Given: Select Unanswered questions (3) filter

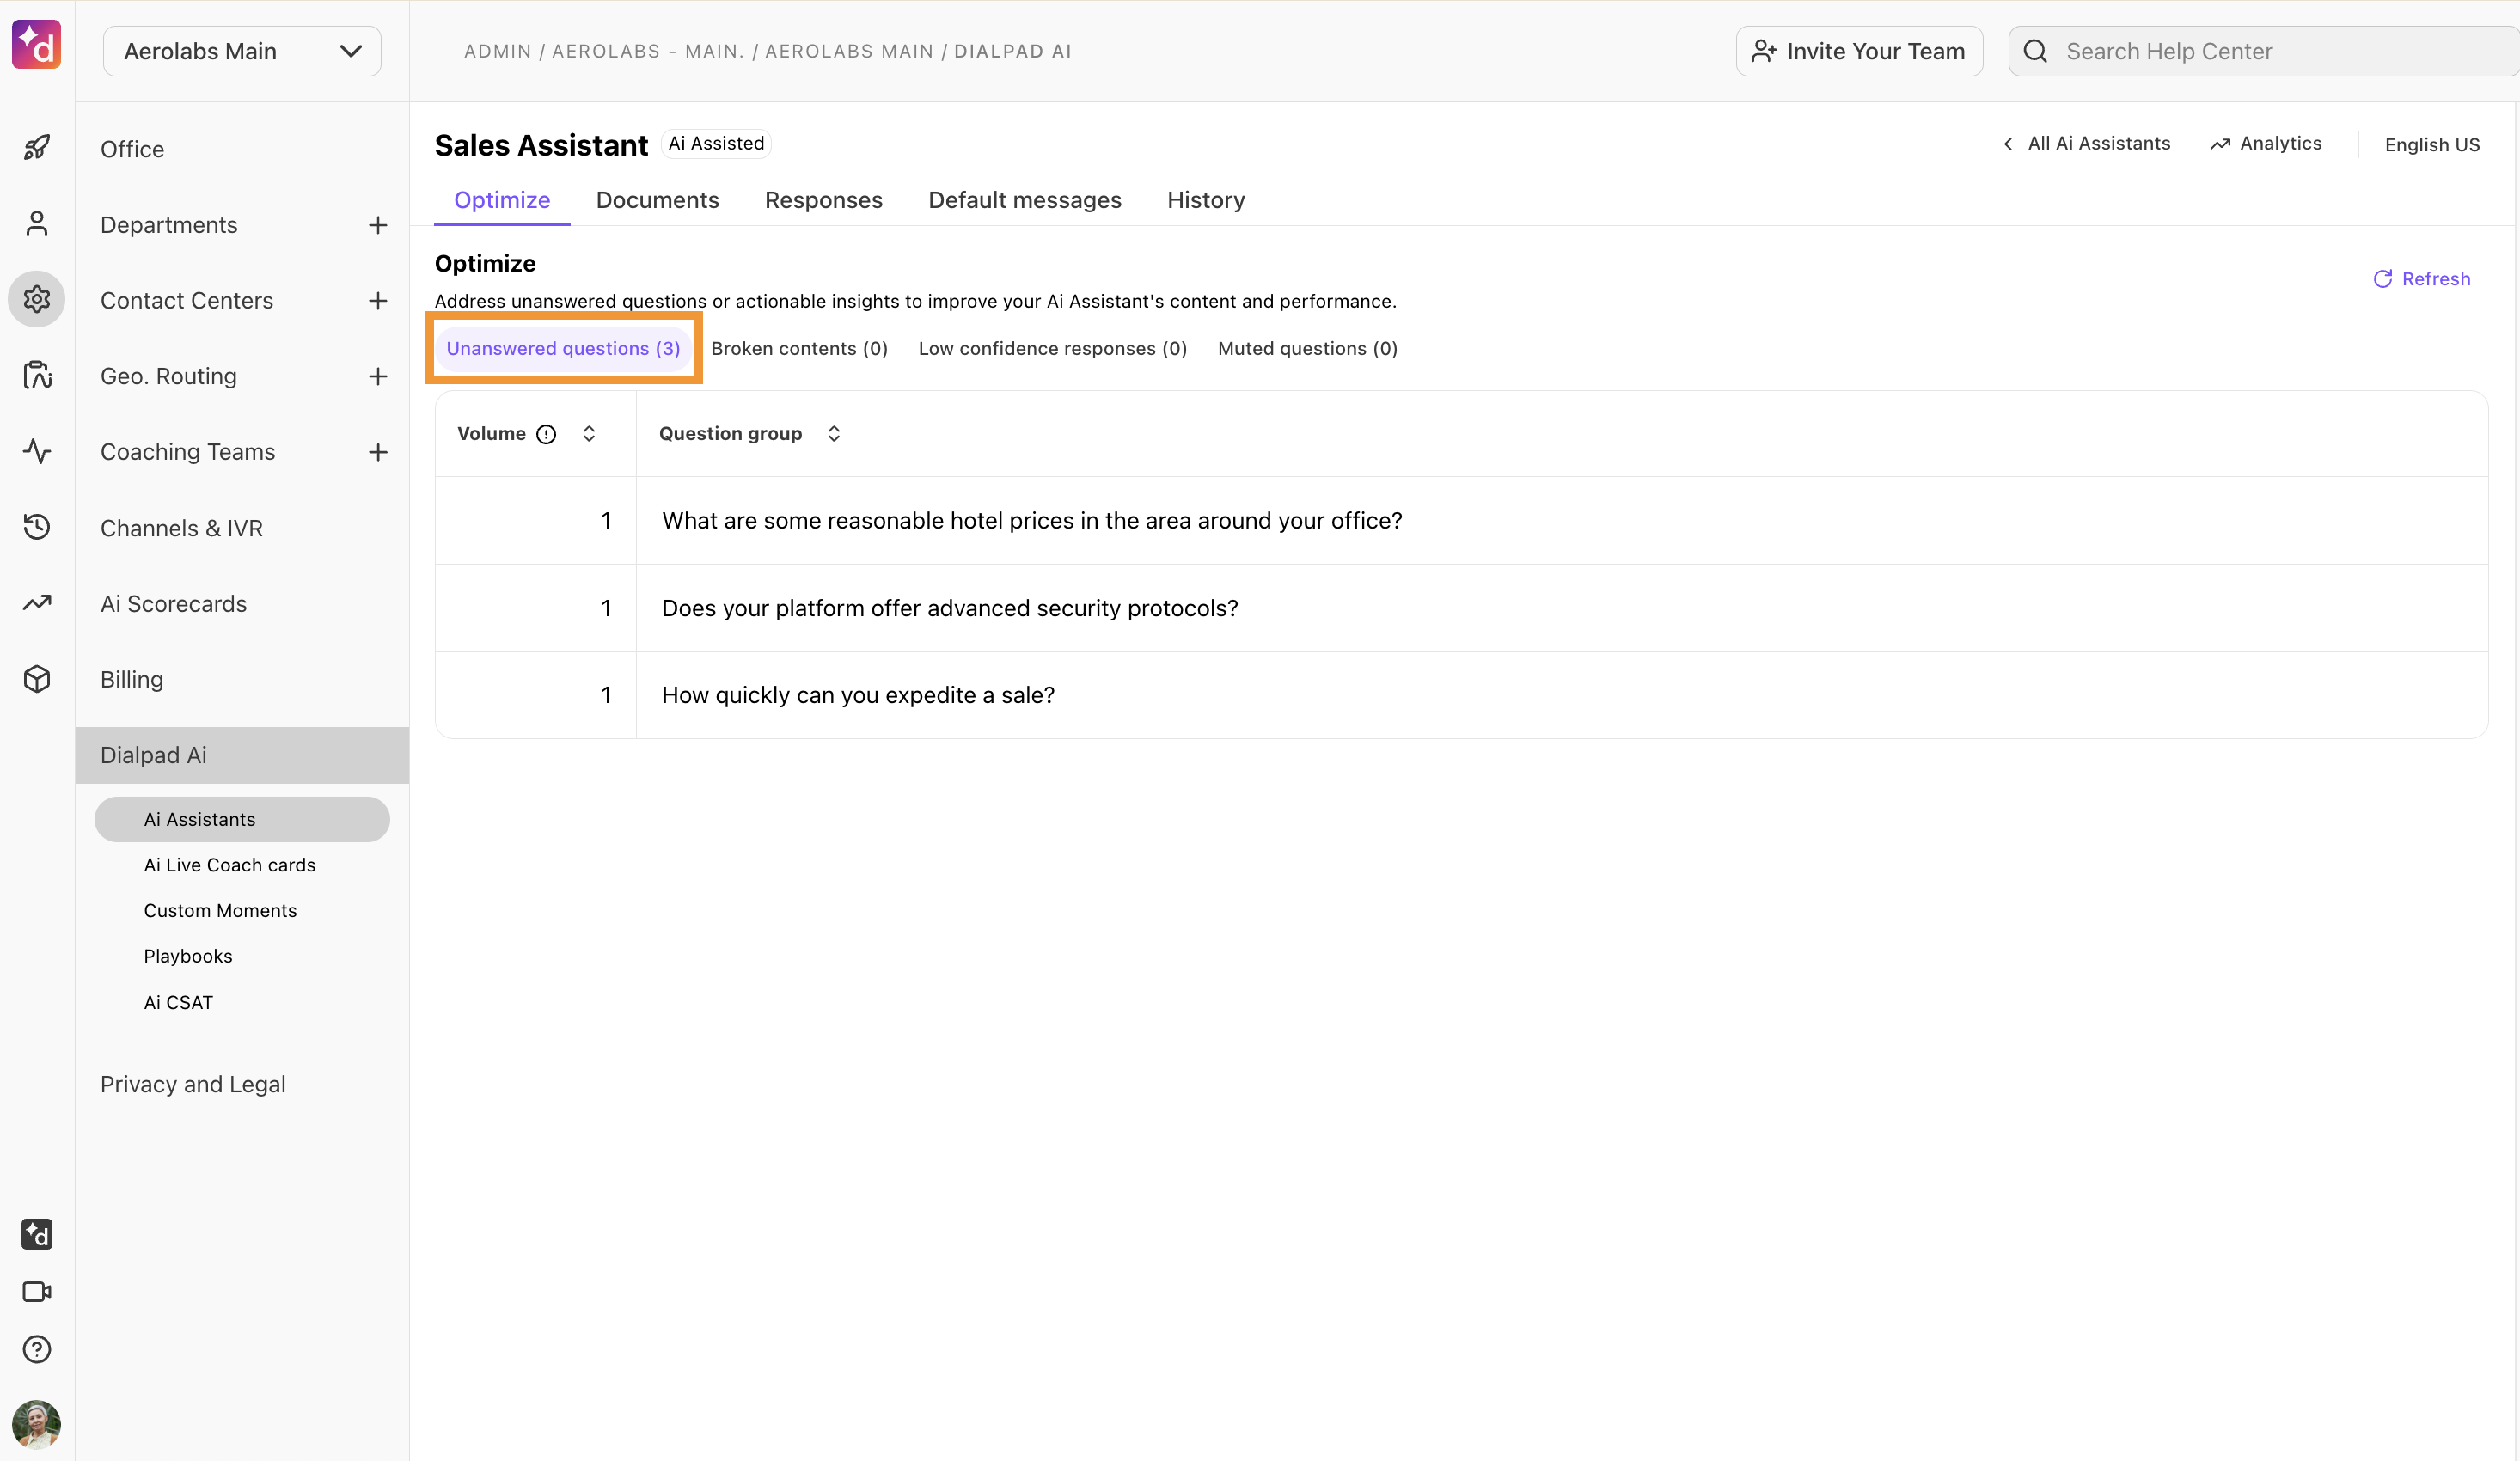Looking at the screenshot, I should [x=563, y=348].
